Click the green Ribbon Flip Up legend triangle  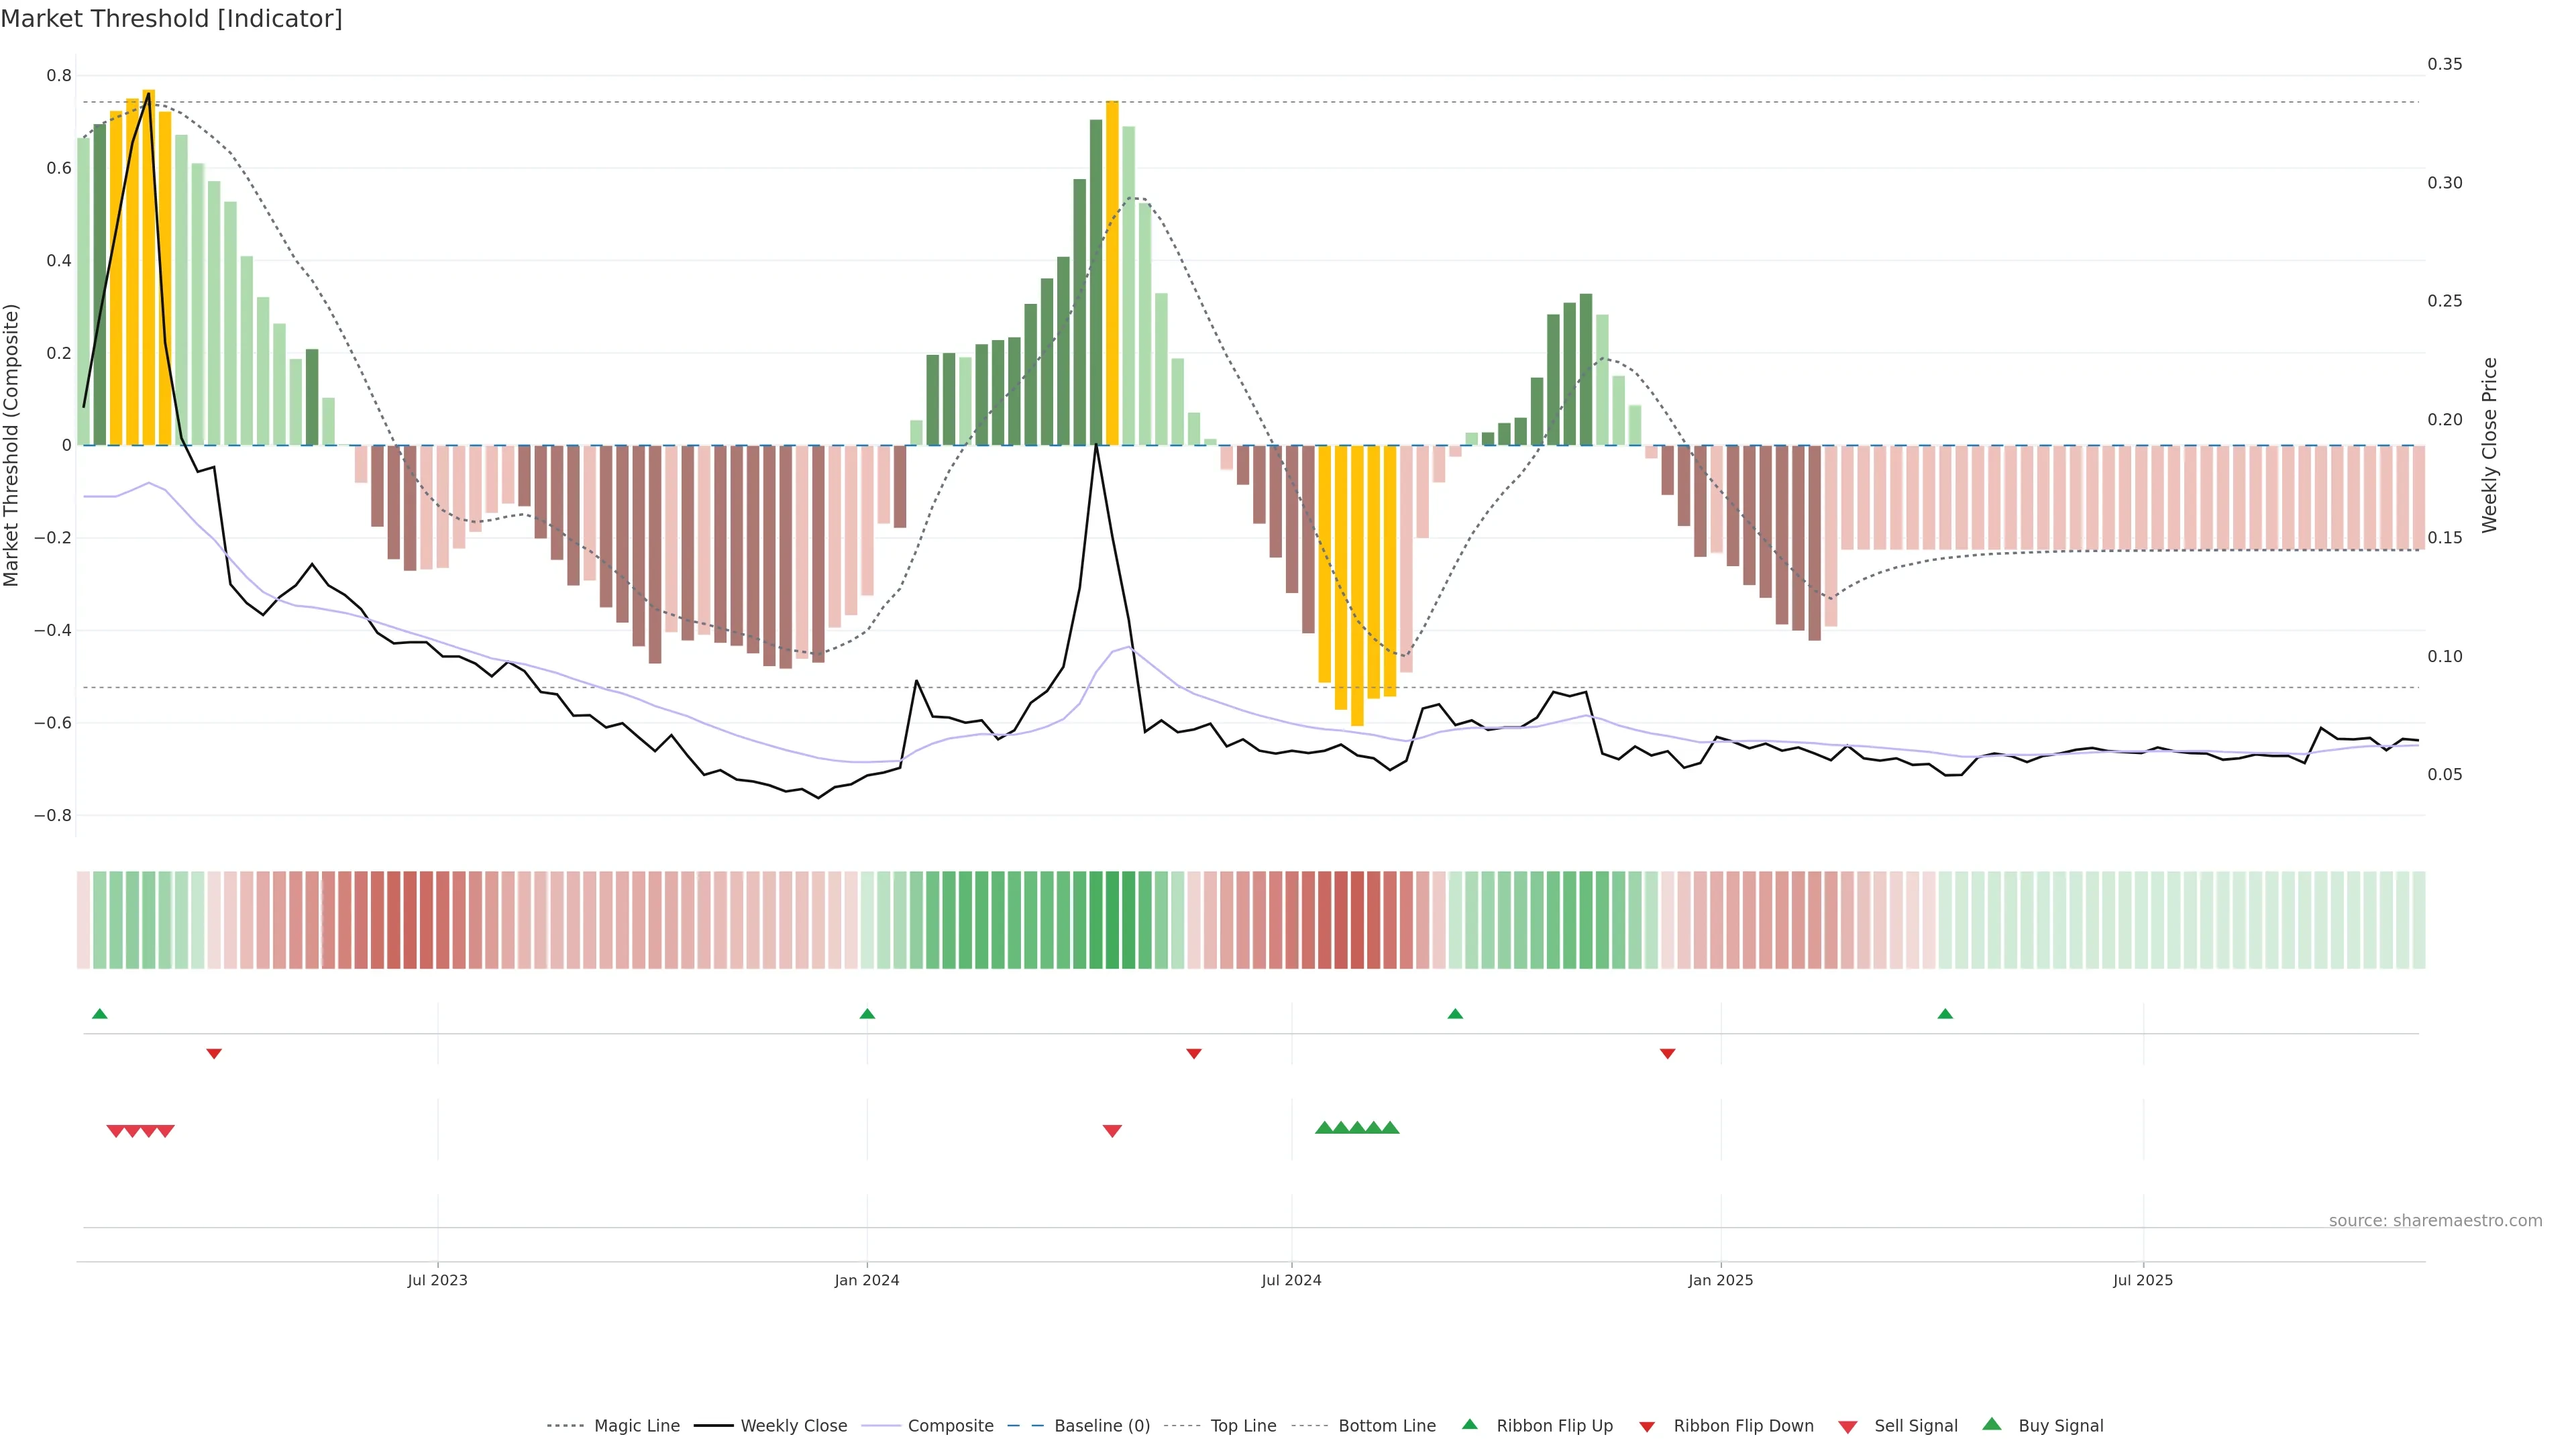coord(1469,1424)
